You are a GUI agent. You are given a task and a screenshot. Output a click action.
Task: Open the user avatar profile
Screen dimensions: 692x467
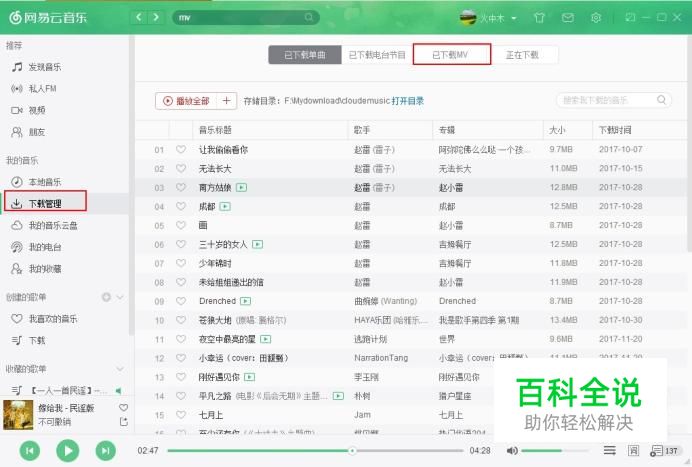pyautogui.click(x=468, y=18)
